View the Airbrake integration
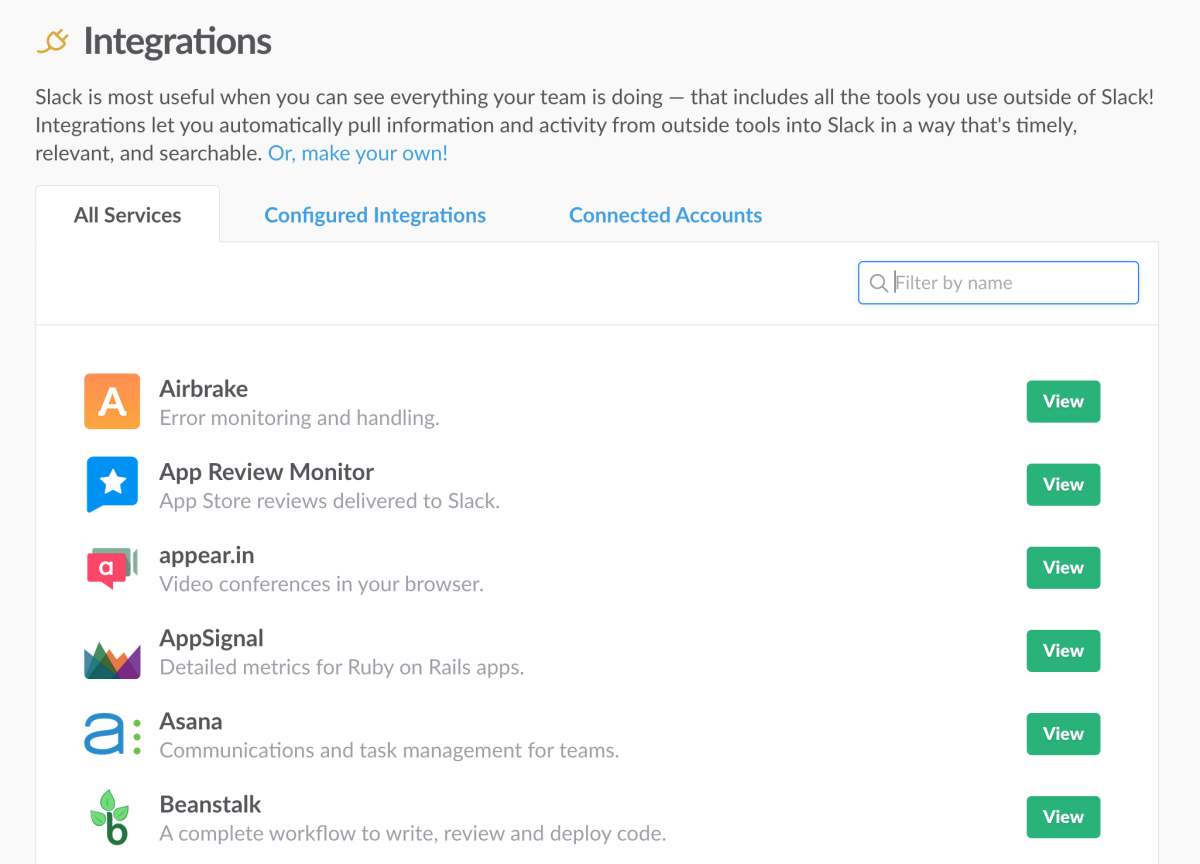Image resolution: width=1200 pixels, height=864 pixels. (1063, 401)
